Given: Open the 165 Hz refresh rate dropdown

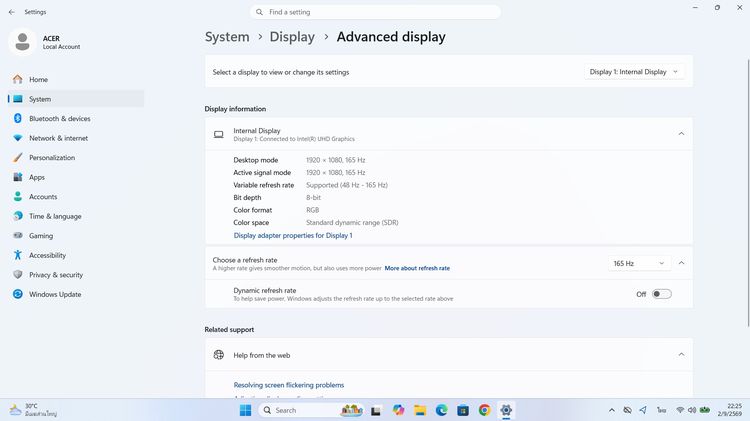Looking at the screenshot, I should 639,264.
